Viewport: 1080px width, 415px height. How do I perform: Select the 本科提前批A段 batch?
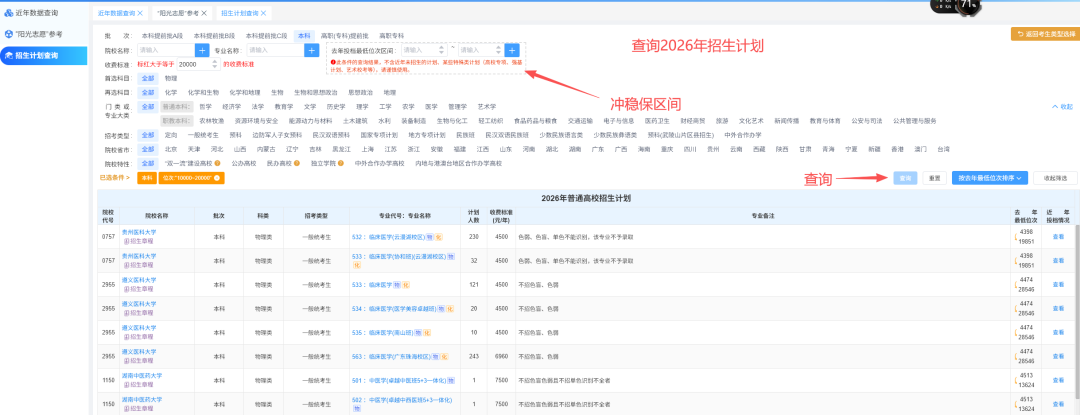tap(162, 35)
